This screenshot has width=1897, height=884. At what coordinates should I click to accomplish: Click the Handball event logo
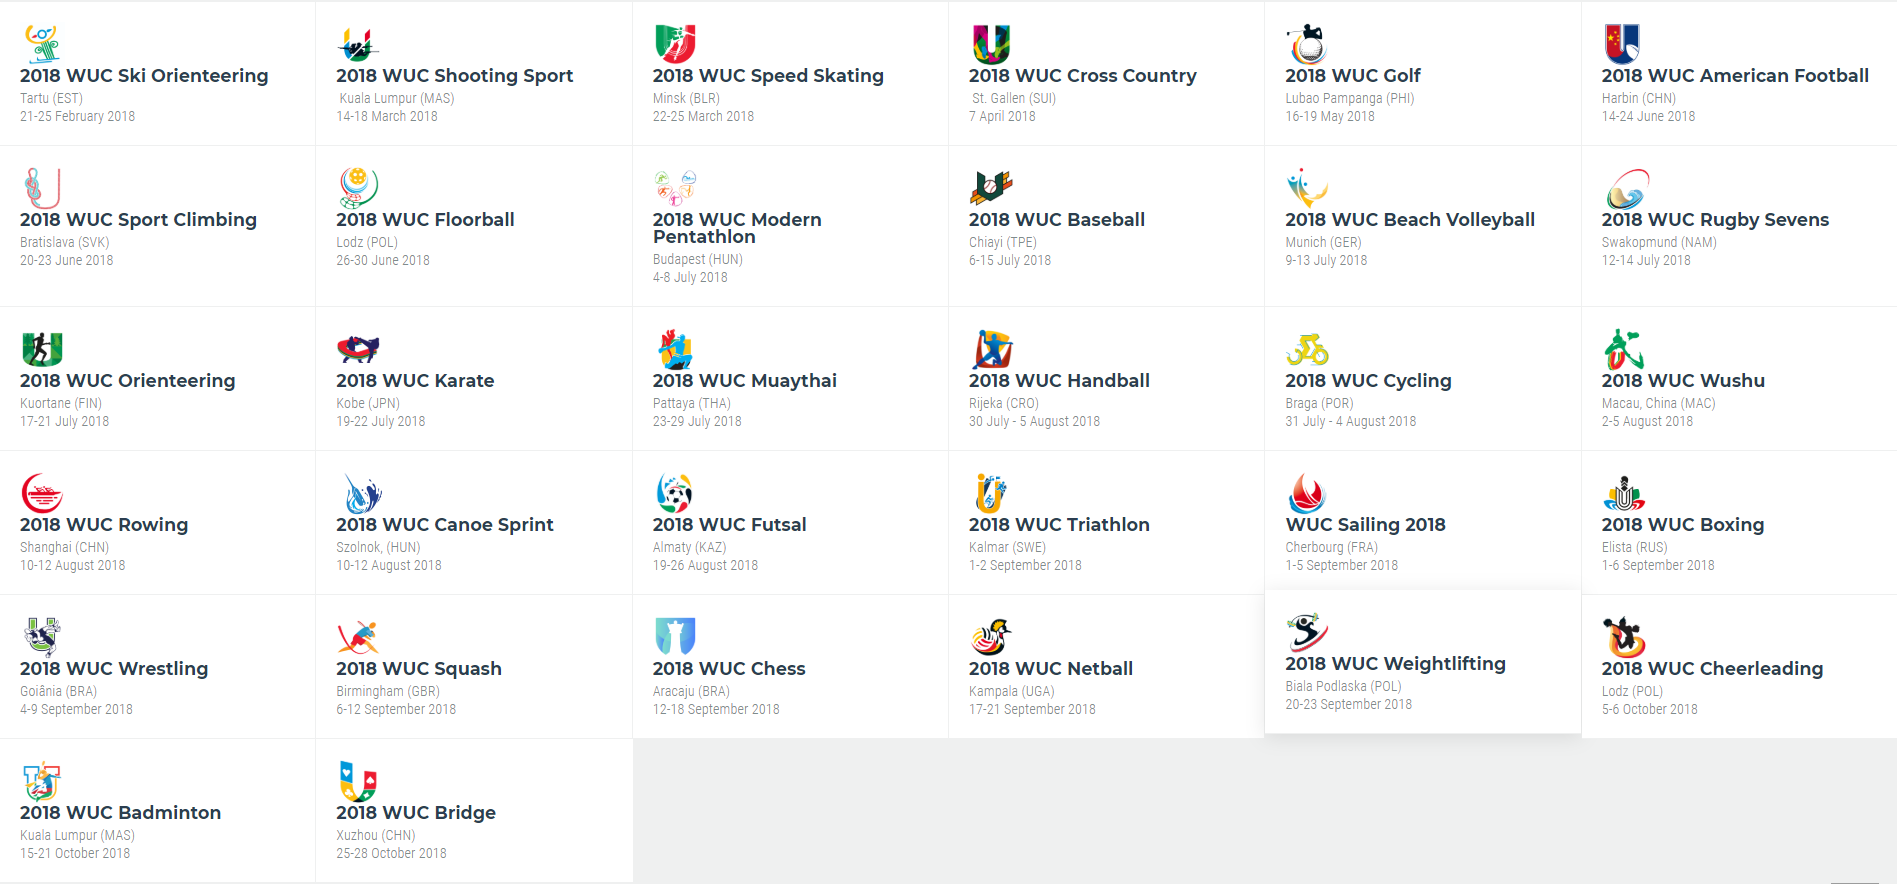991,349
